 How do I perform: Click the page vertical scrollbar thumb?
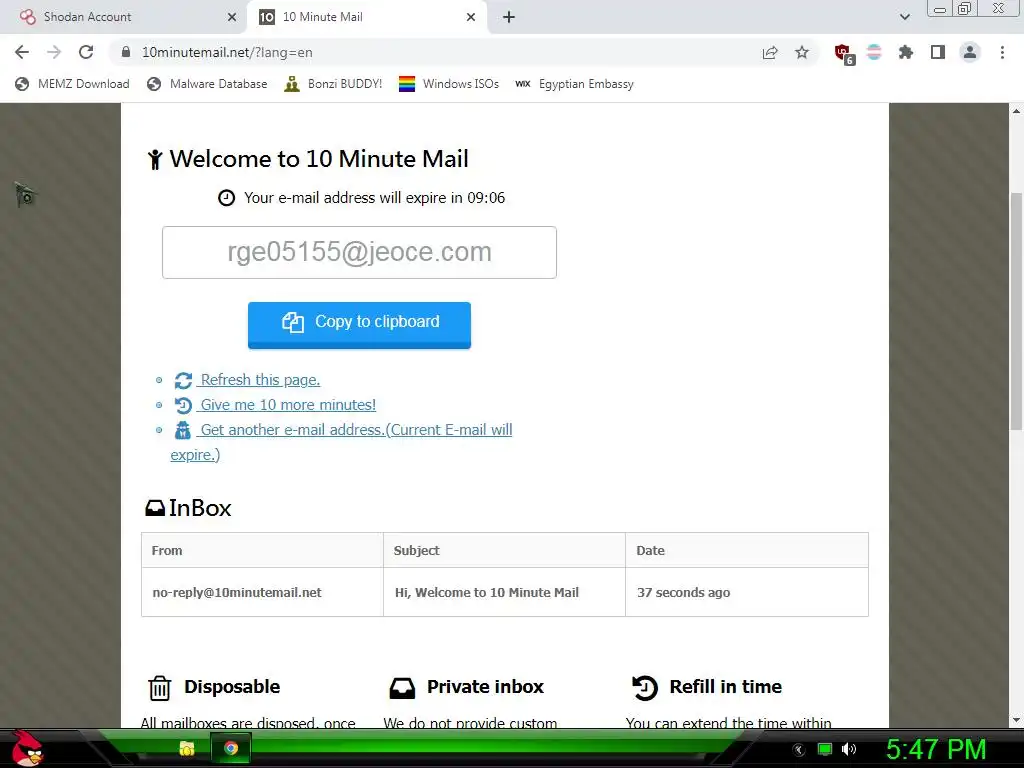(1016, 312)
